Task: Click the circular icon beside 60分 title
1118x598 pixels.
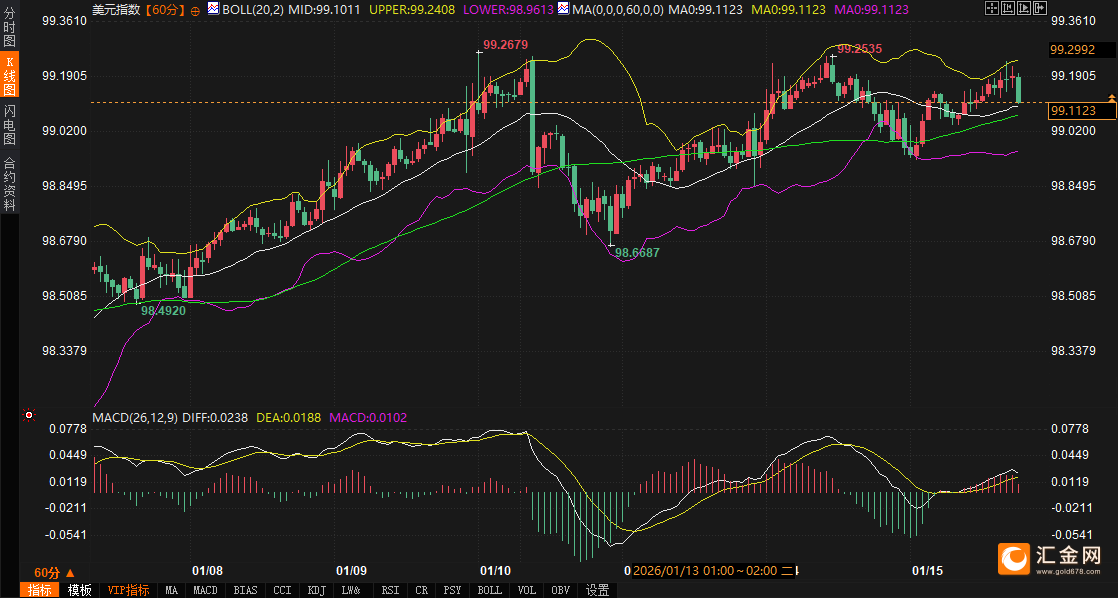Action: (x=195, y=10)
